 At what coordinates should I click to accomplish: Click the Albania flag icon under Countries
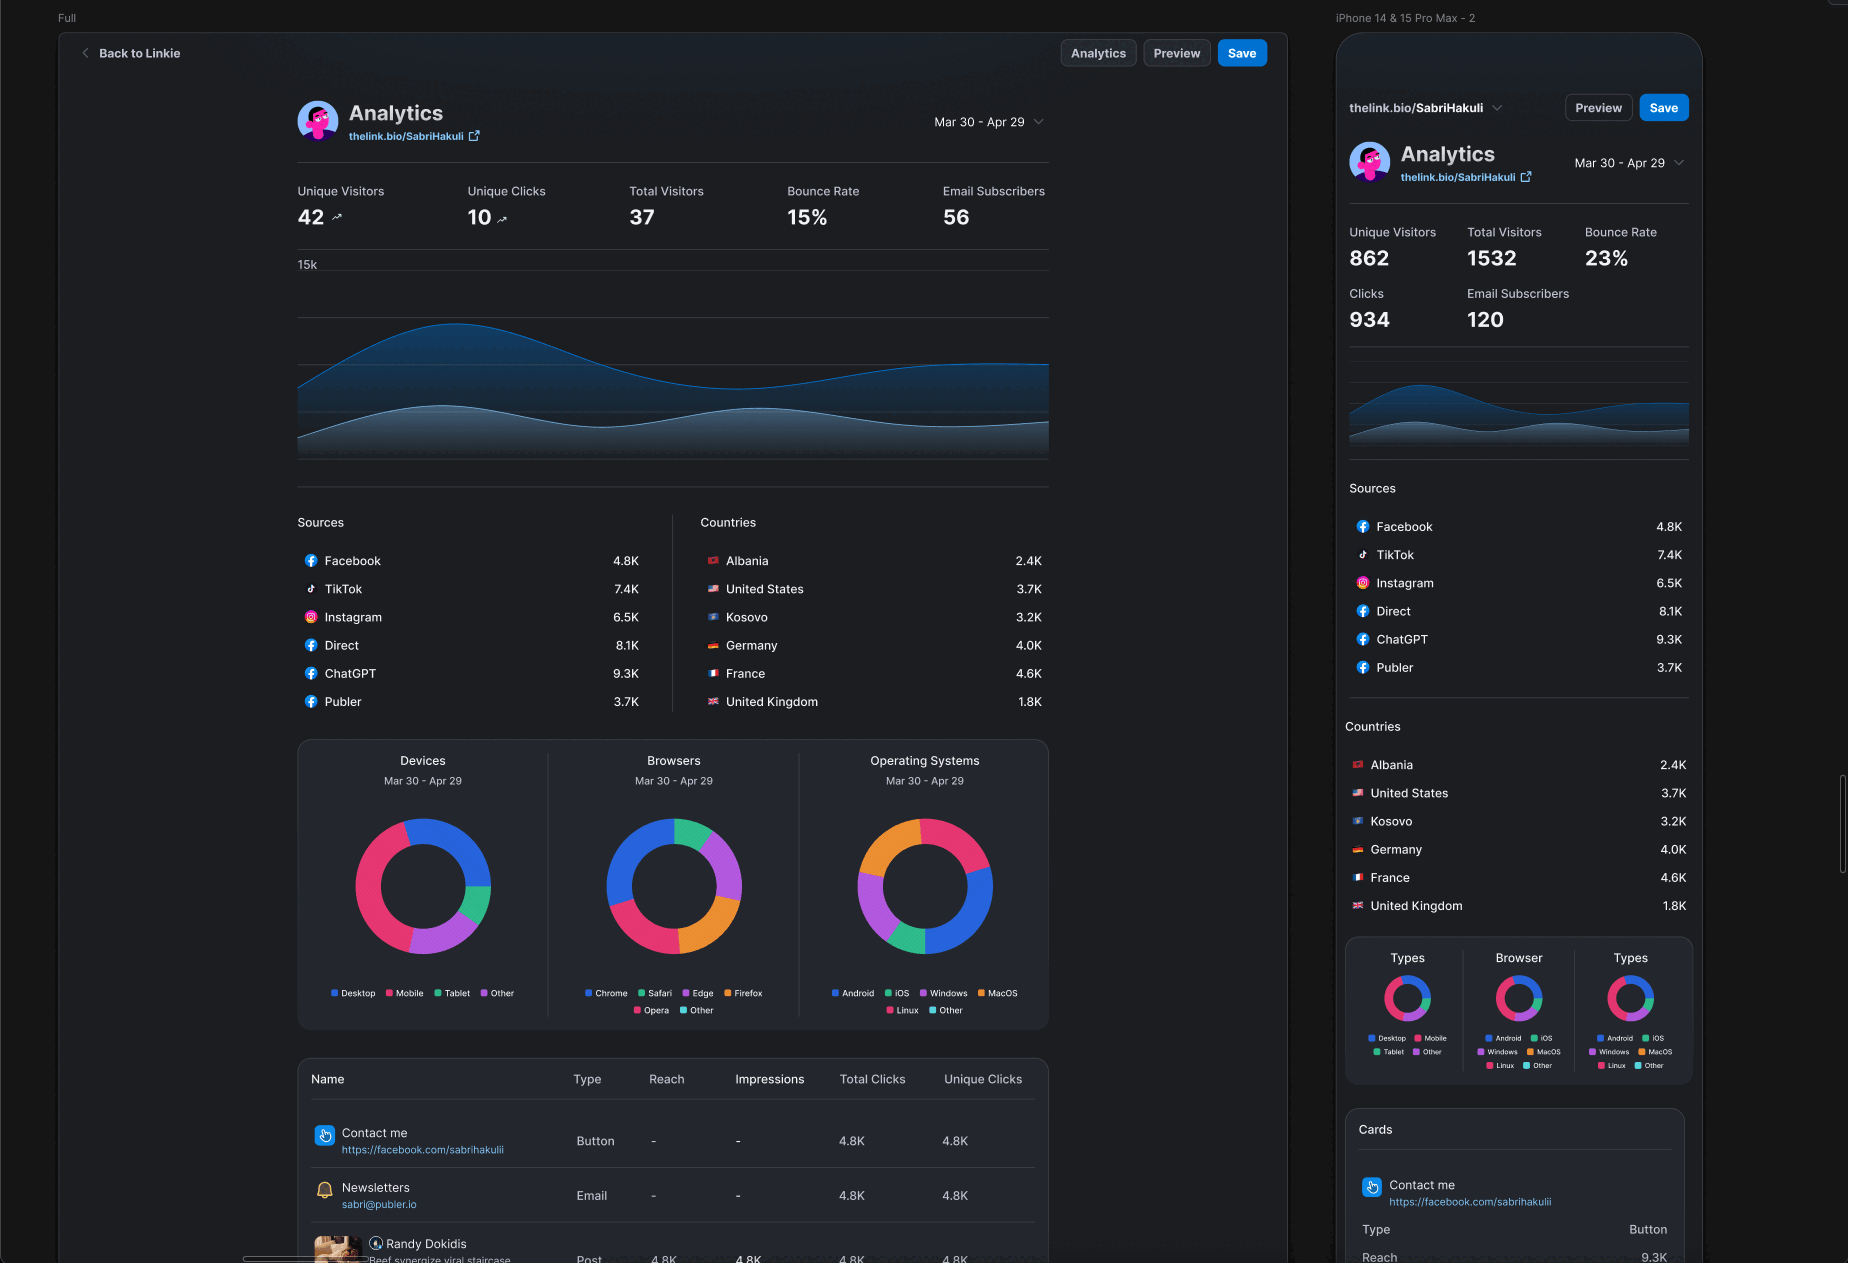712,561
